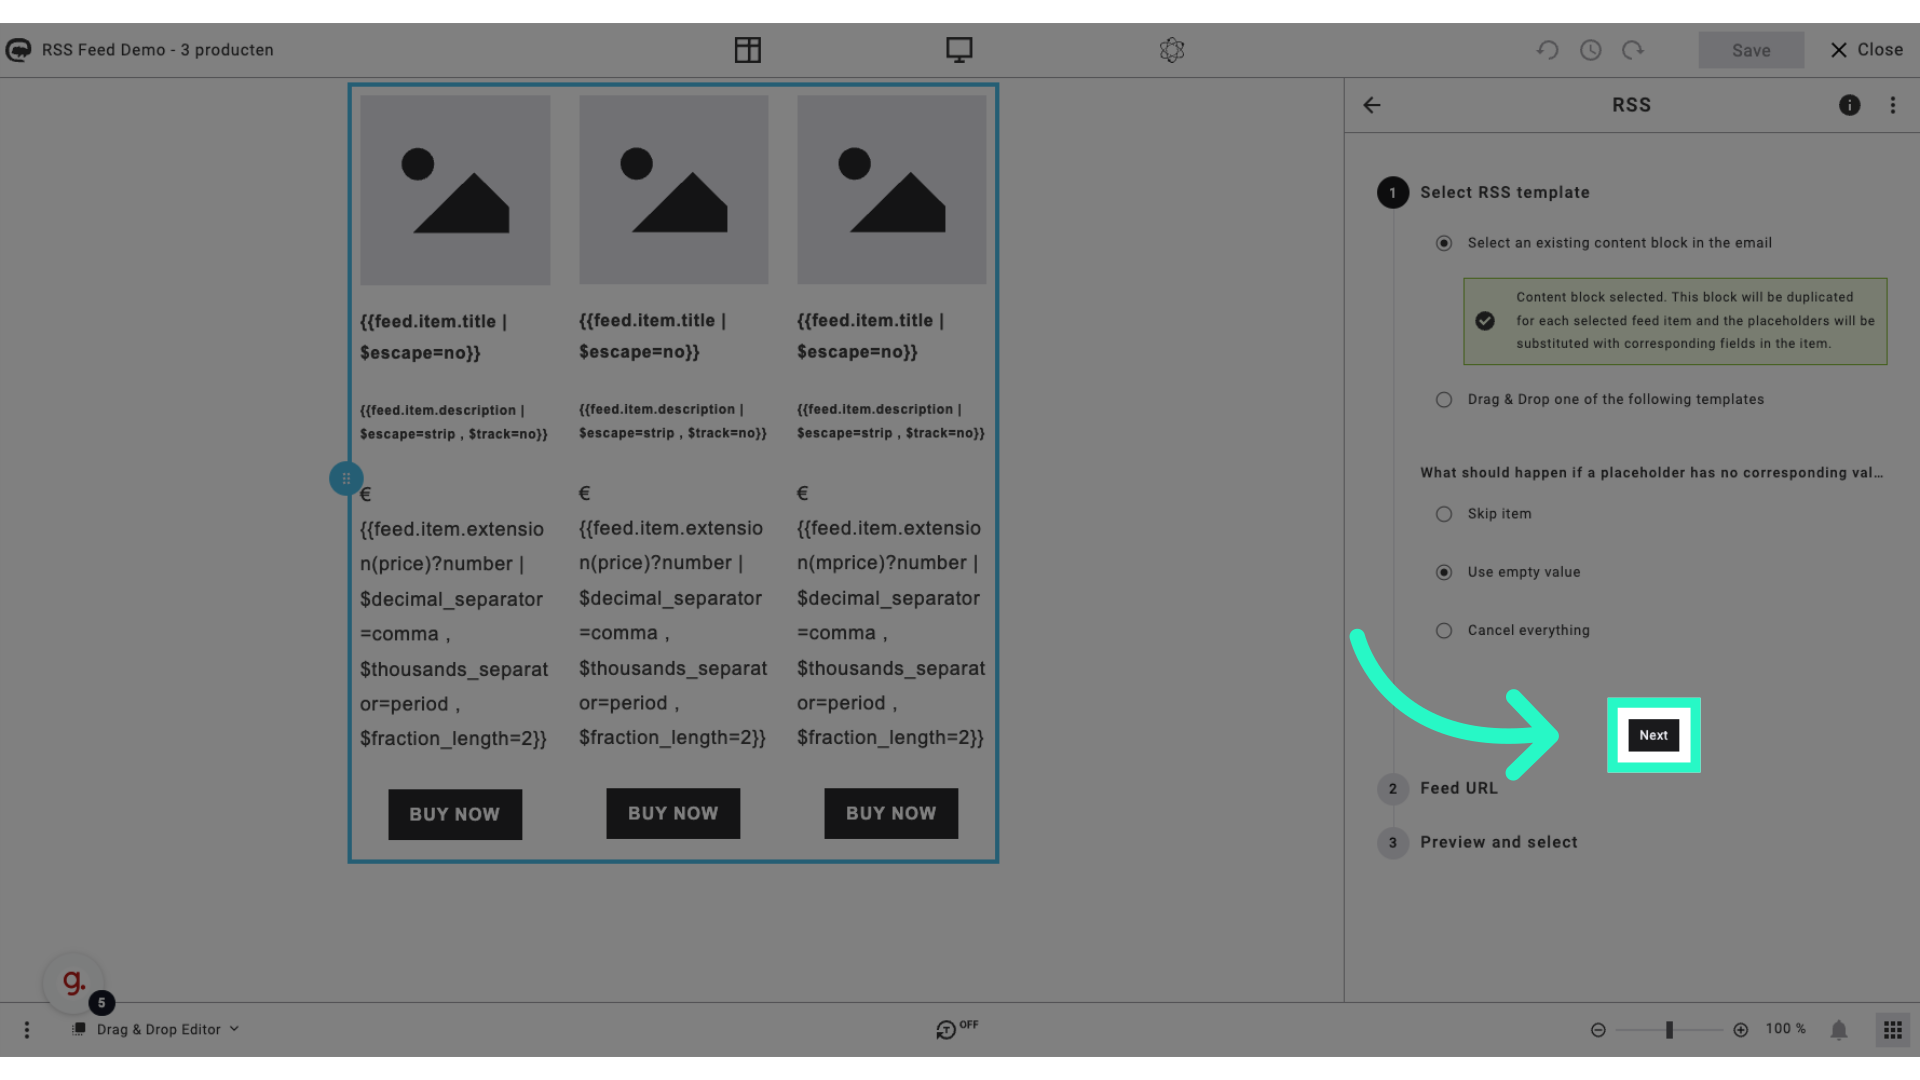Select the Use empty value radio button
The width and height of the screenshot is (1920, 1080).
(1445, 571)
